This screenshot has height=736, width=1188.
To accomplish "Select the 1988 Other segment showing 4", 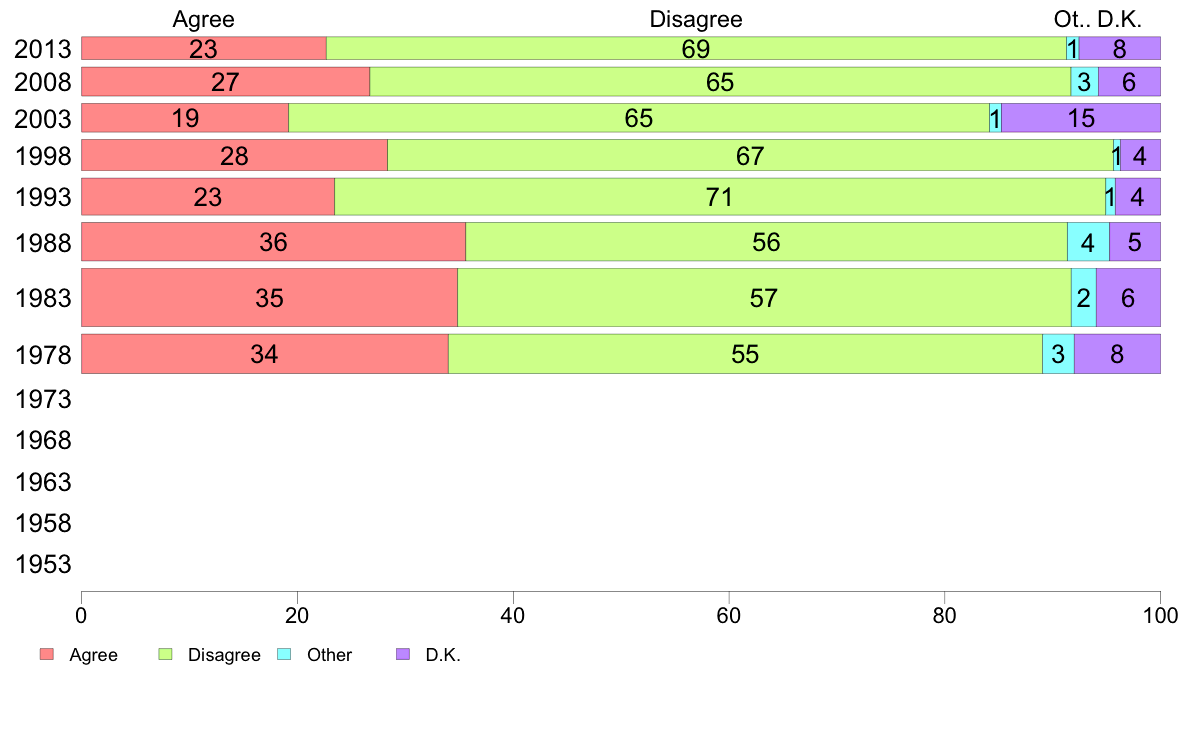I will tap(1088, 242).
